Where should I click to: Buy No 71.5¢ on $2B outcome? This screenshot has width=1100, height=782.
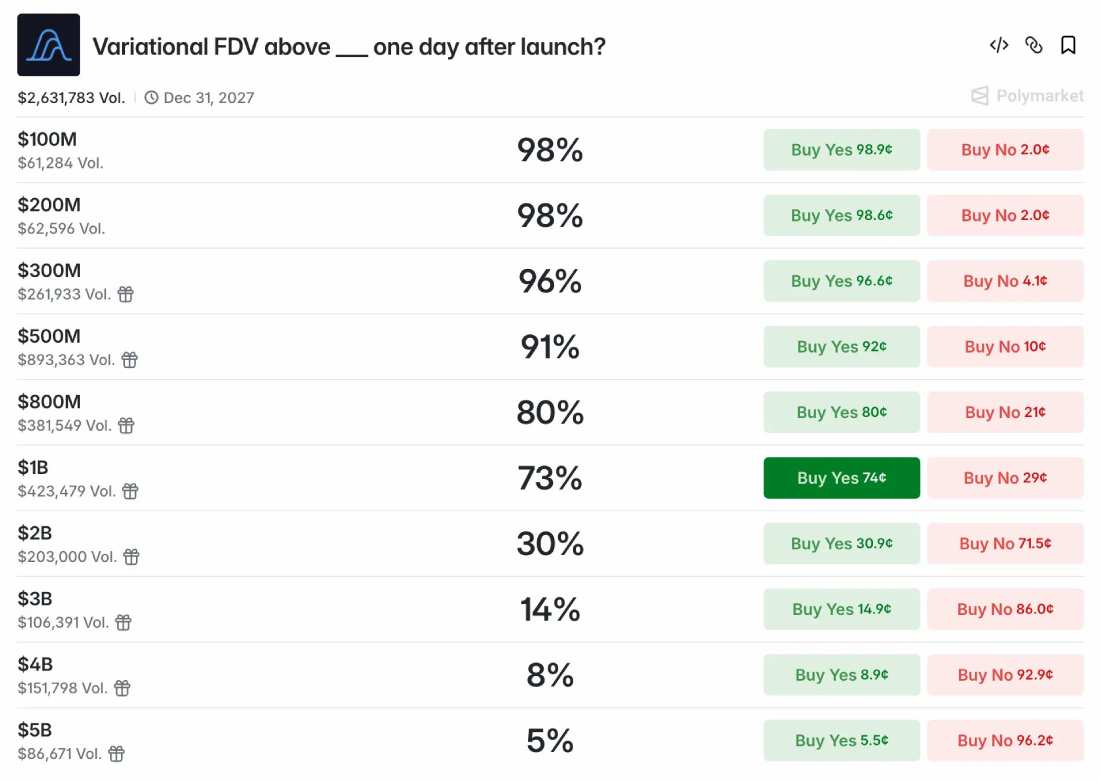coord(1005,544)
